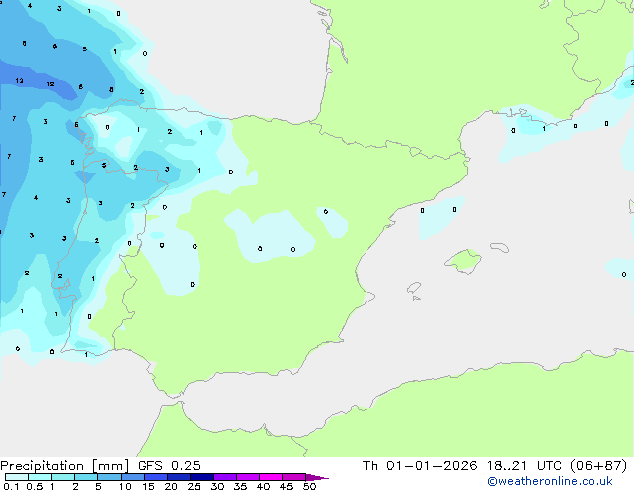Click the '(06+87)' run label
The image size is (634, 490).
pyautogui.click(x=598, y=466)
